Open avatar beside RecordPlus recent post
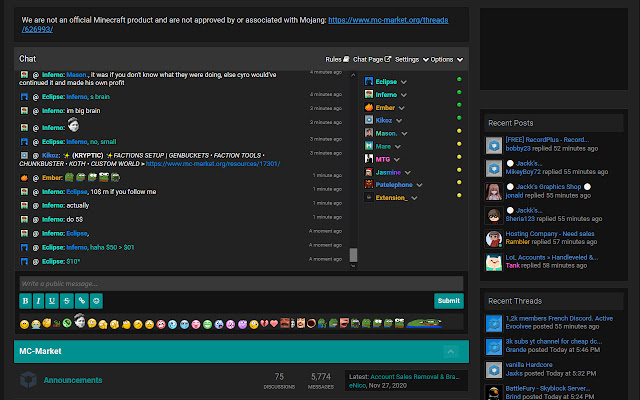640x400 pixels. click(494, 145)
